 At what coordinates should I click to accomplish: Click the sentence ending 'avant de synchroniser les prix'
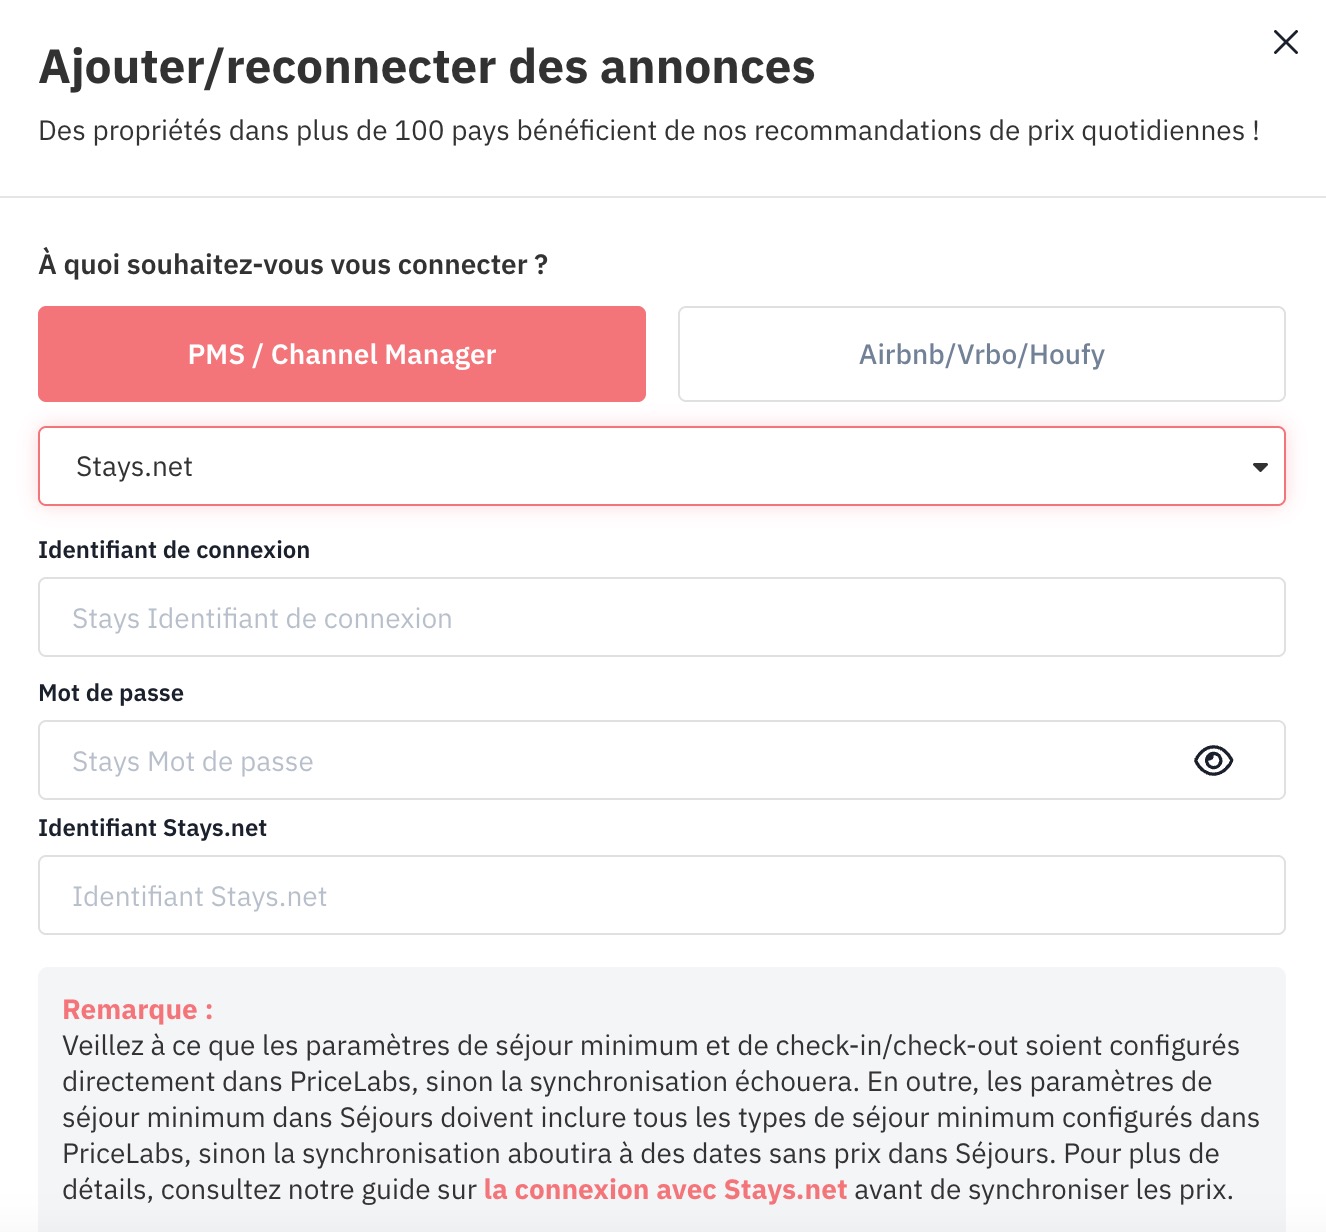(x=1044, y=1190)
